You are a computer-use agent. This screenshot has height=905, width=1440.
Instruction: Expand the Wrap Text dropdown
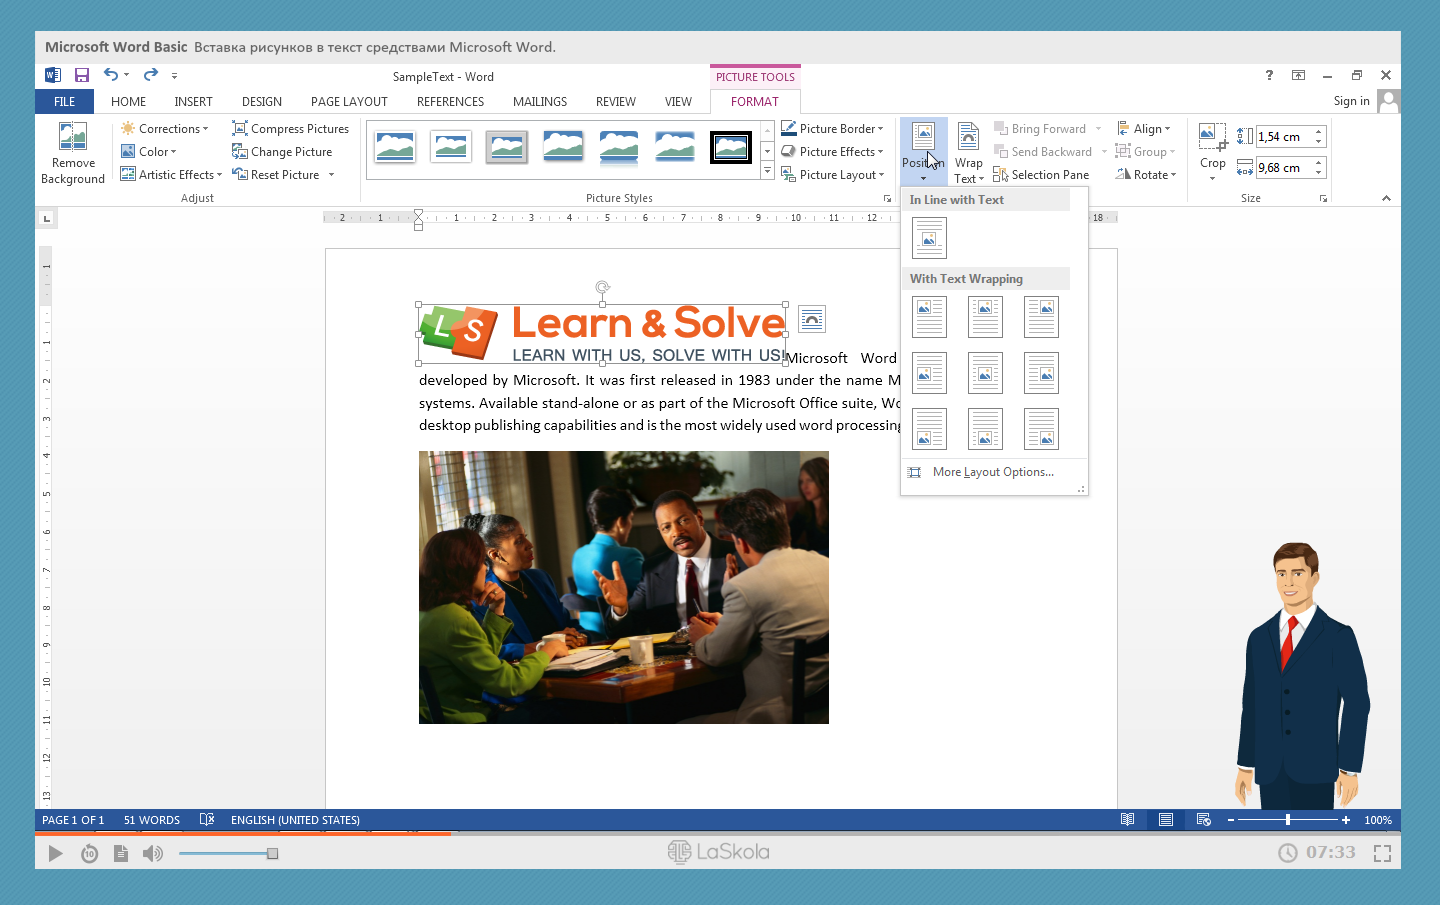tap(968, 179)
